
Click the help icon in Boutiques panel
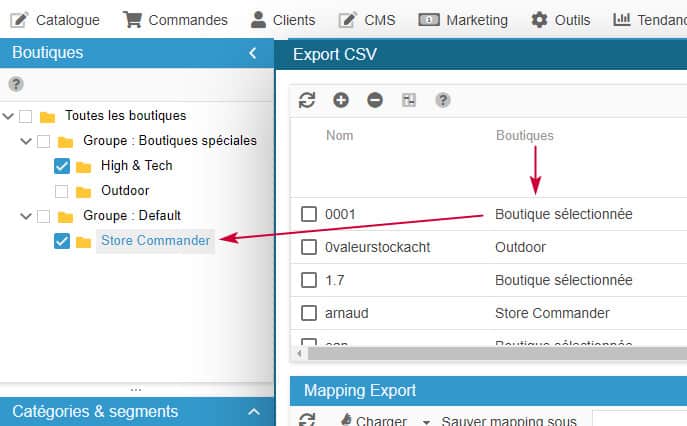pyautogui.click(x=16, y=85)
